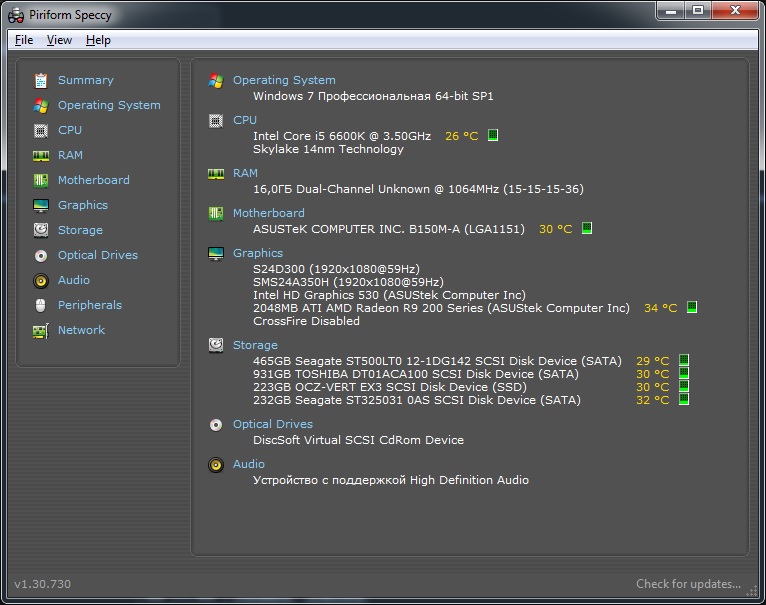Show the RAM section from sidebar
The width and height of the screenshot is (766, 605).
coord(70,155)
